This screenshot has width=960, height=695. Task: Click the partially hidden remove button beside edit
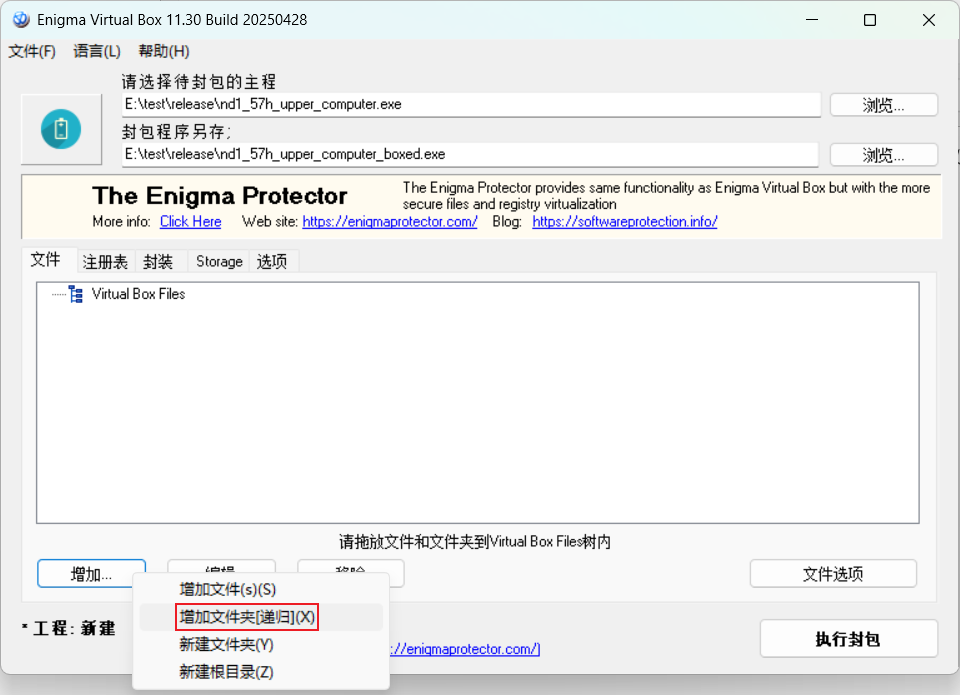click(x=350, y=566)
